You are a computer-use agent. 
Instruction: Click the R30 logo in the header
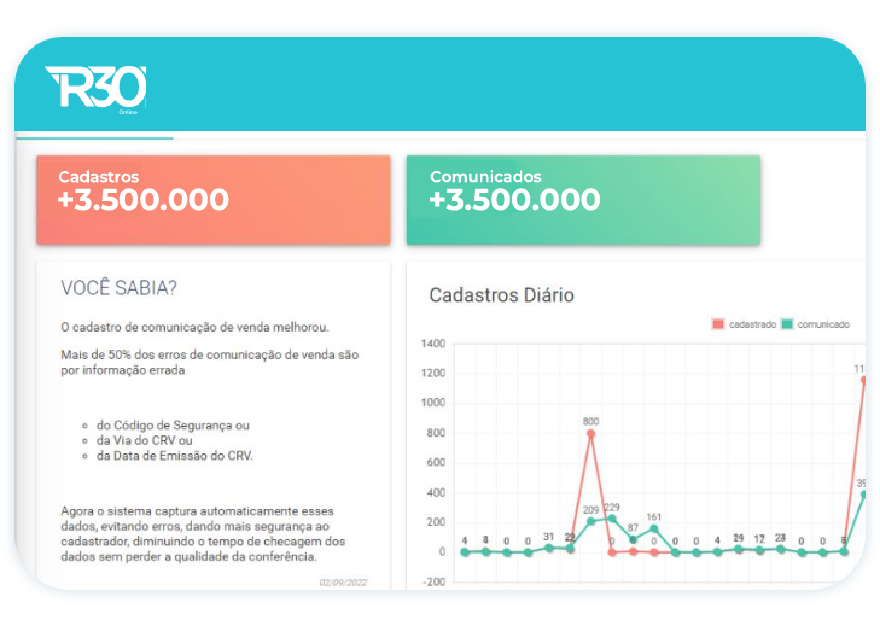tap(96, 89)
